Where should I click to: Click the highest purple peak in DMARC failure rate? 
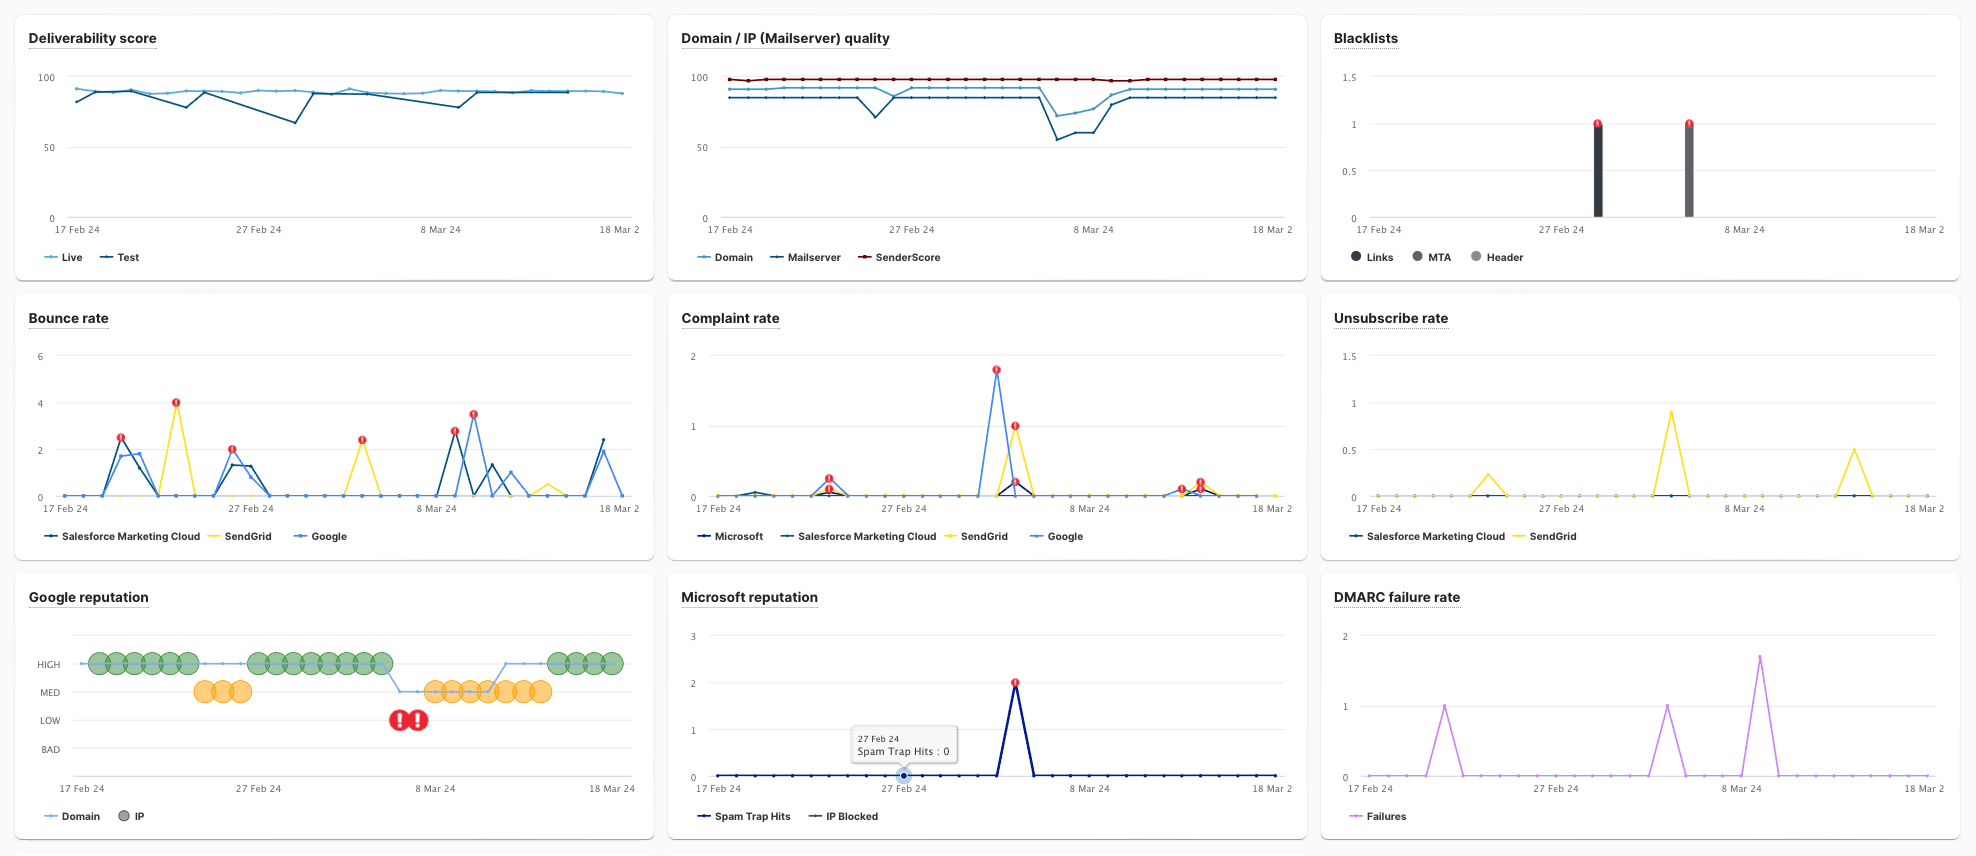(1760, 657)
